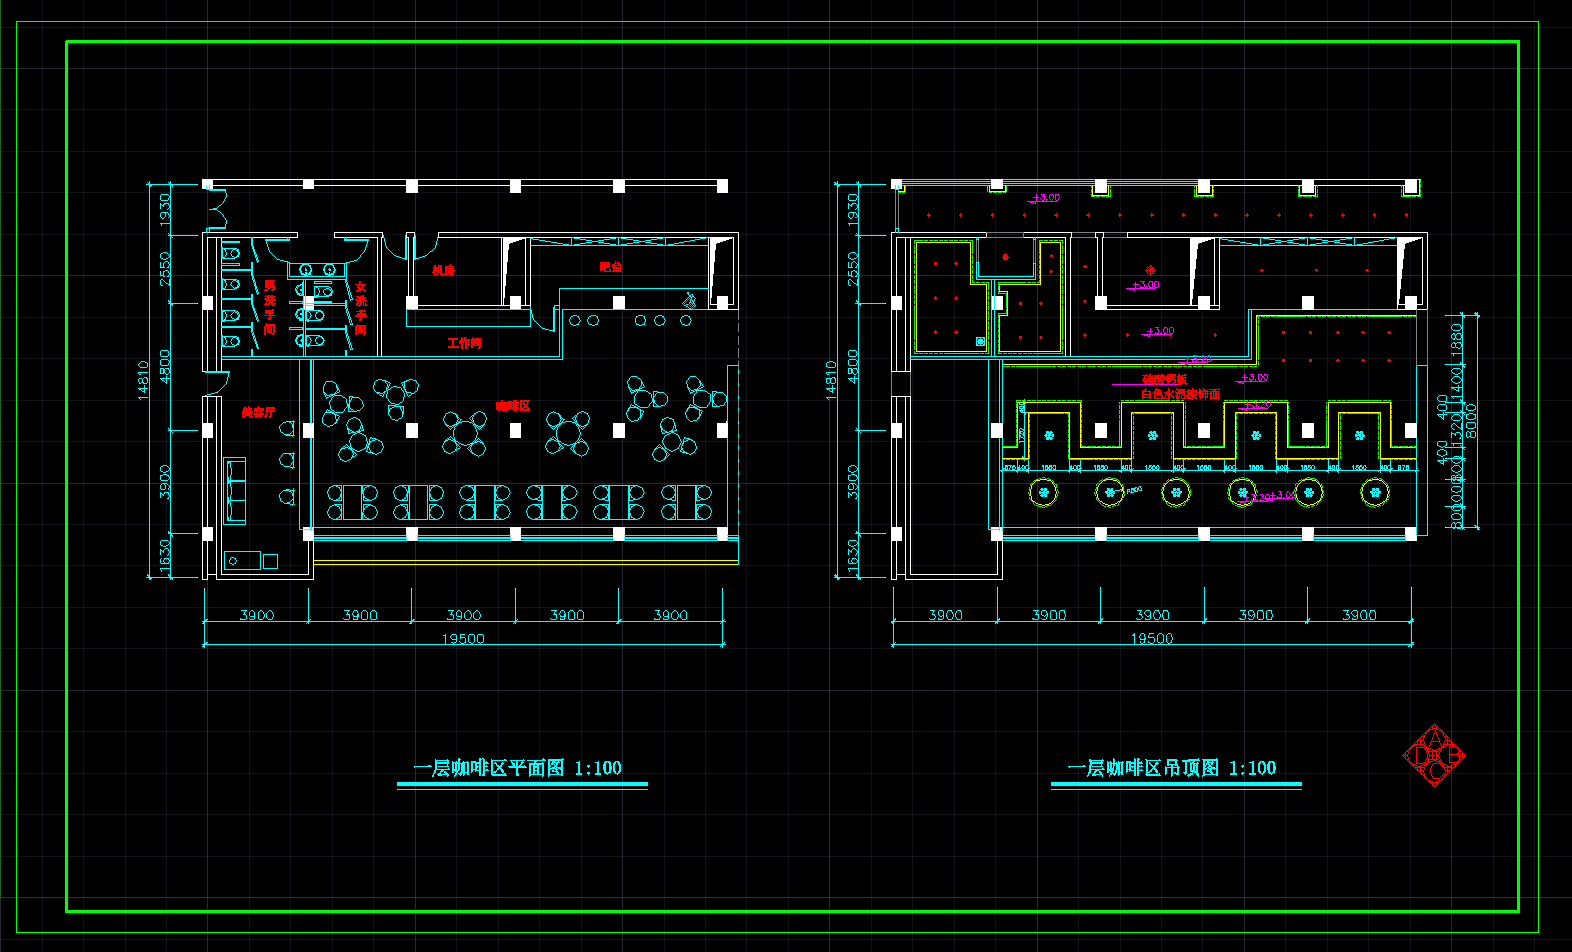
Task: Click the red light symbol above the ceiling plan's central ±3.00 mark
Action: pos(1150,270)
